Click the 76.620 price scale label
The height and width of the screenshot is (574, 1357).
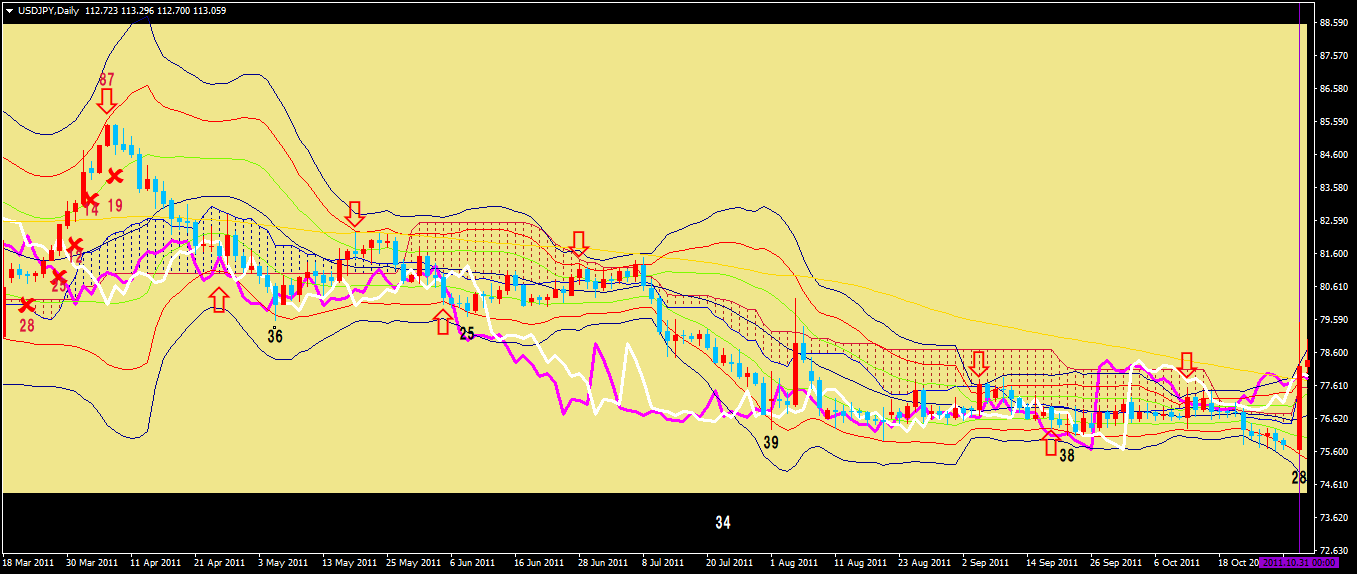click(x=1333, y=418)
